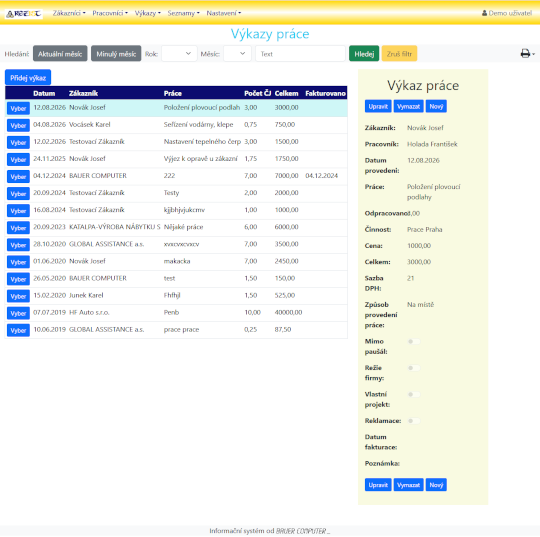Focus the Text search field
Screen dimensions: 540x537
[300, 54]
